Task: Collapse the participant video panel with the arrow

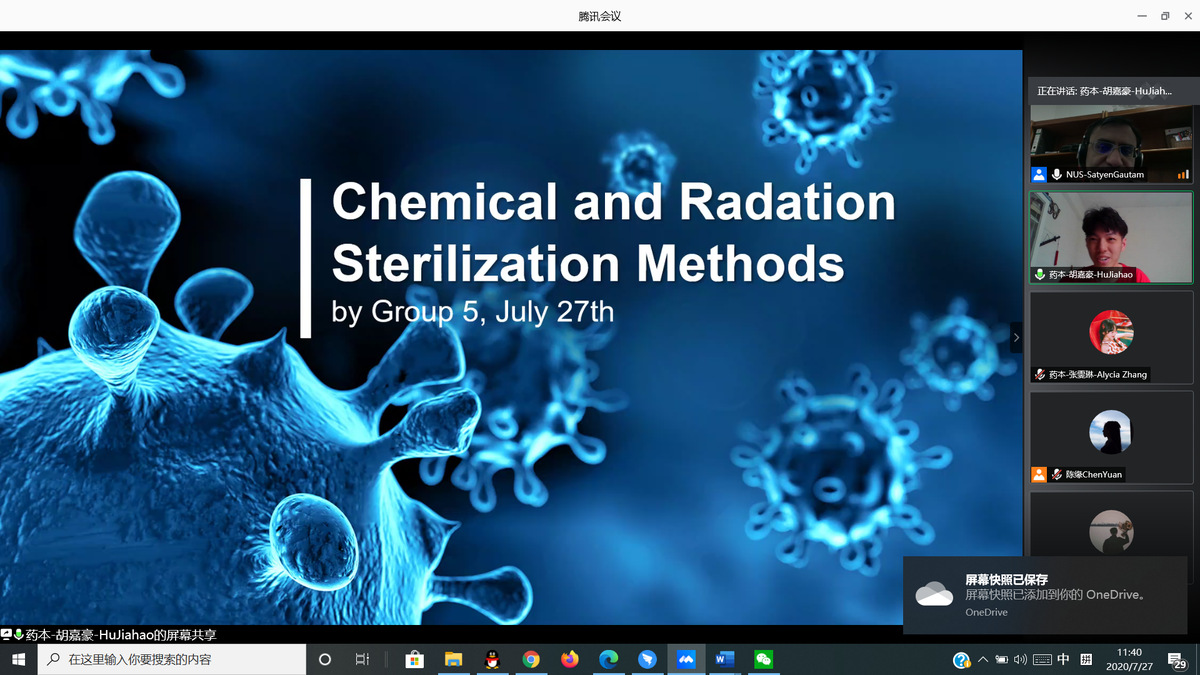Action: point(1016,337)
